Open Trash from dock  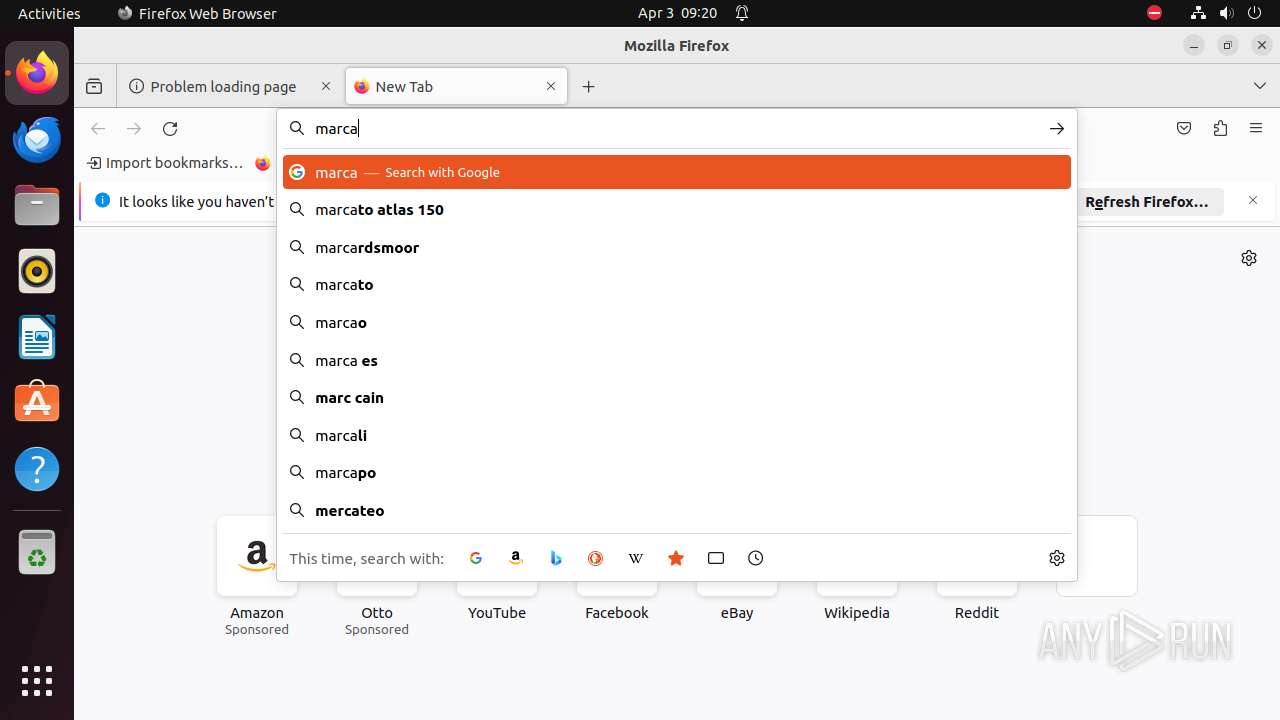(37, 551)
